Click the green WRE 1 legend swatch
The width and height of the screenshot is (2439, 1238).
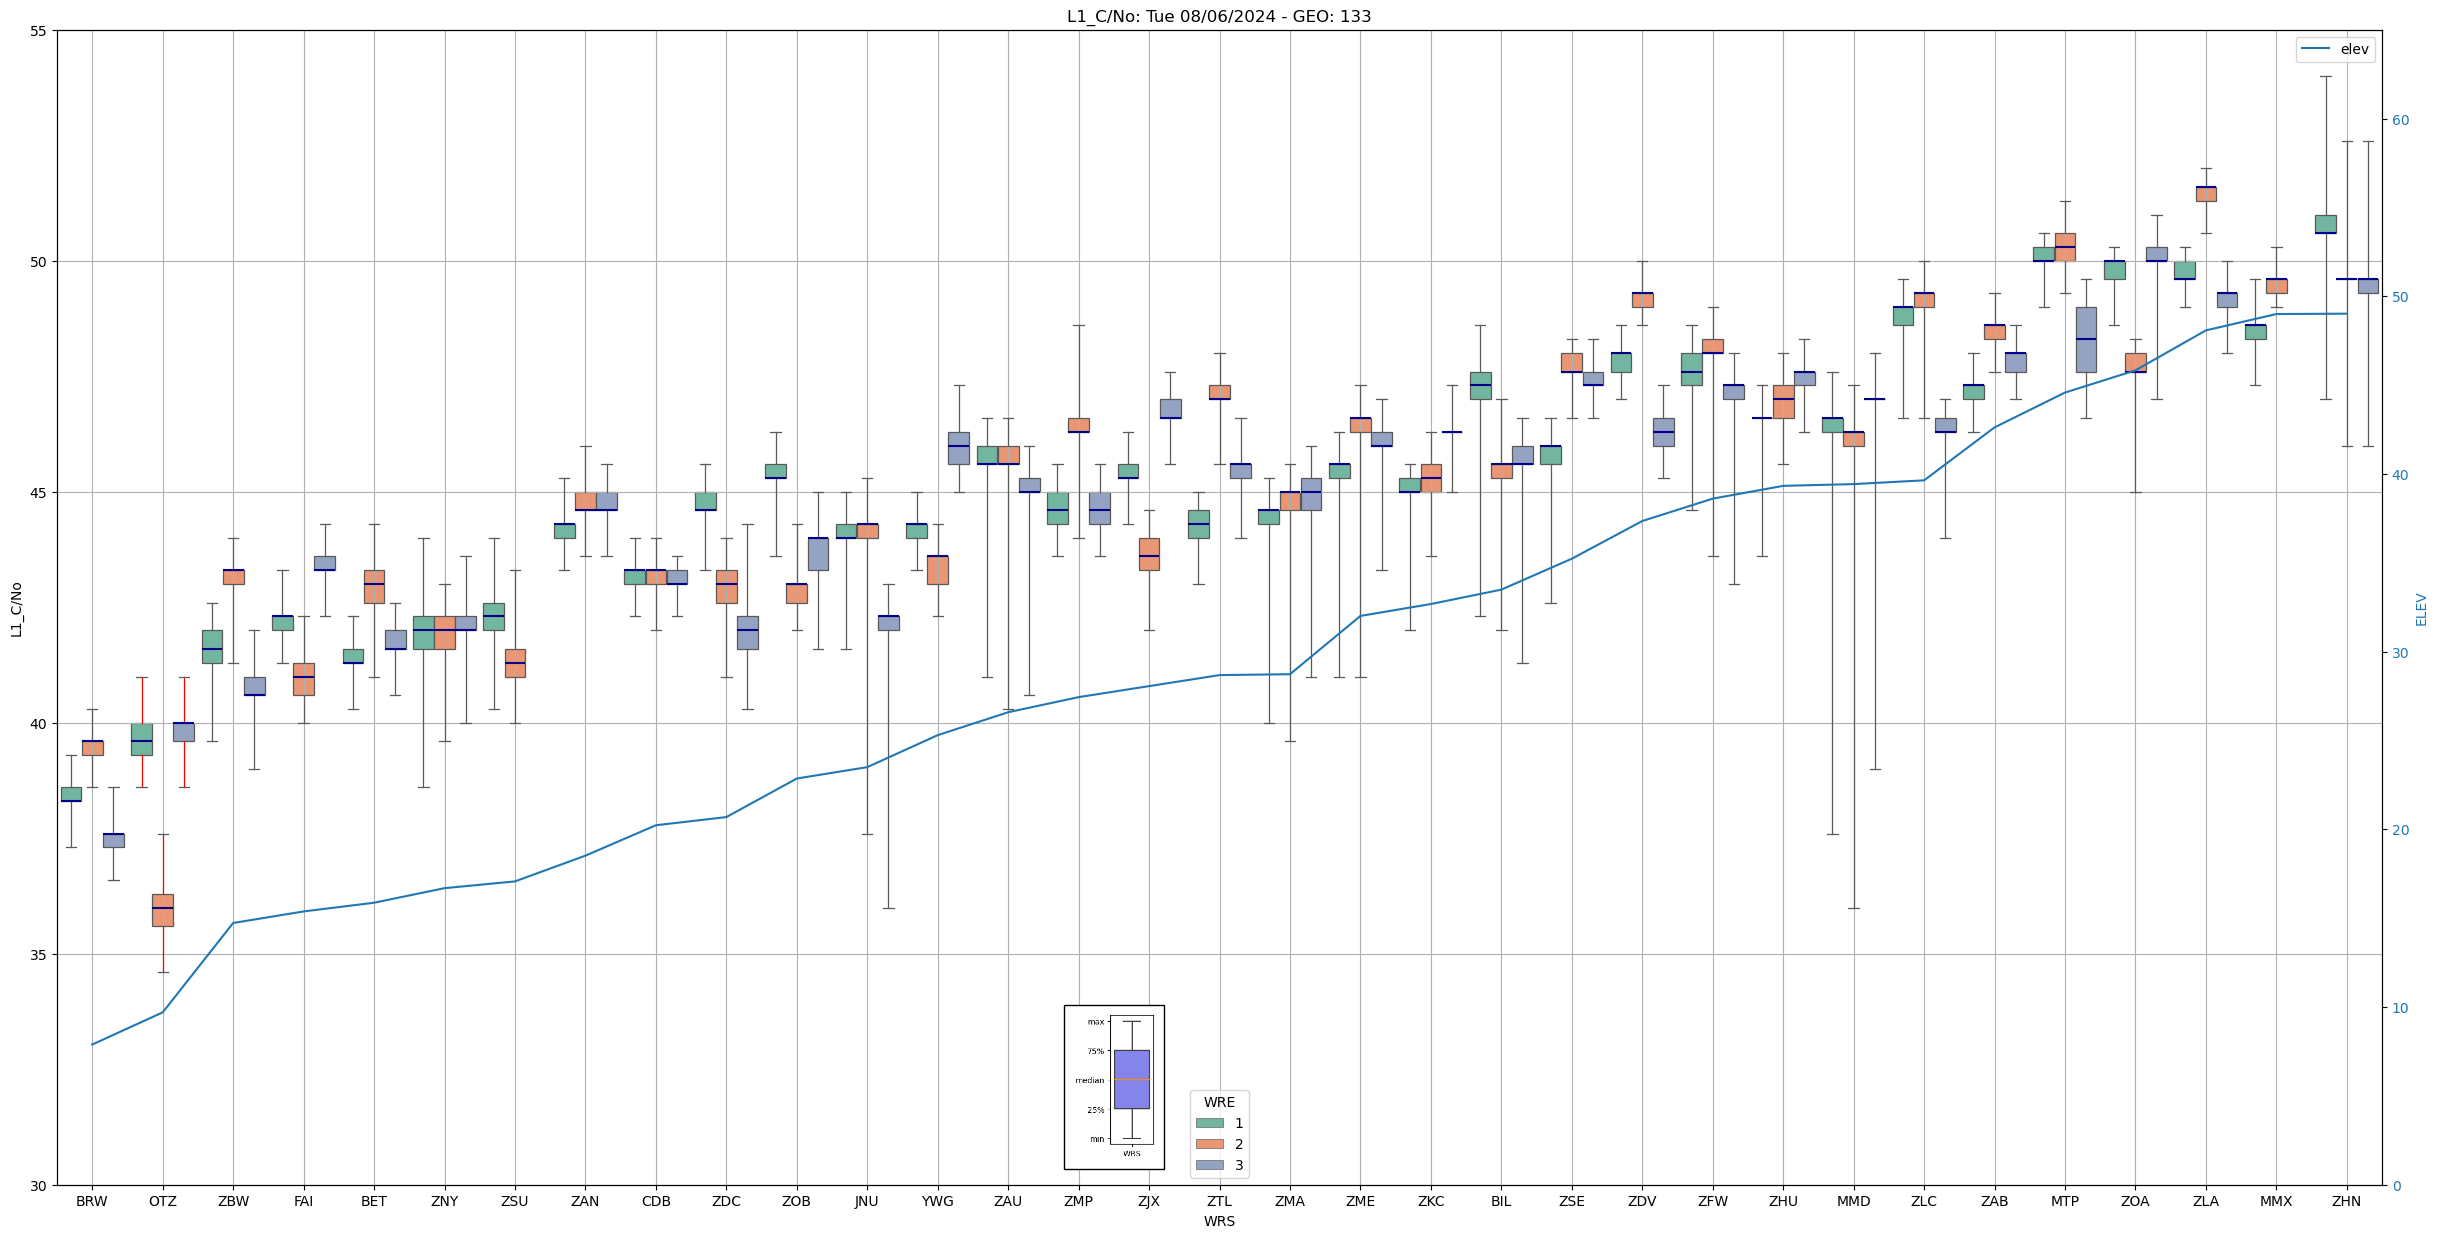[x=1209, y=1123]
